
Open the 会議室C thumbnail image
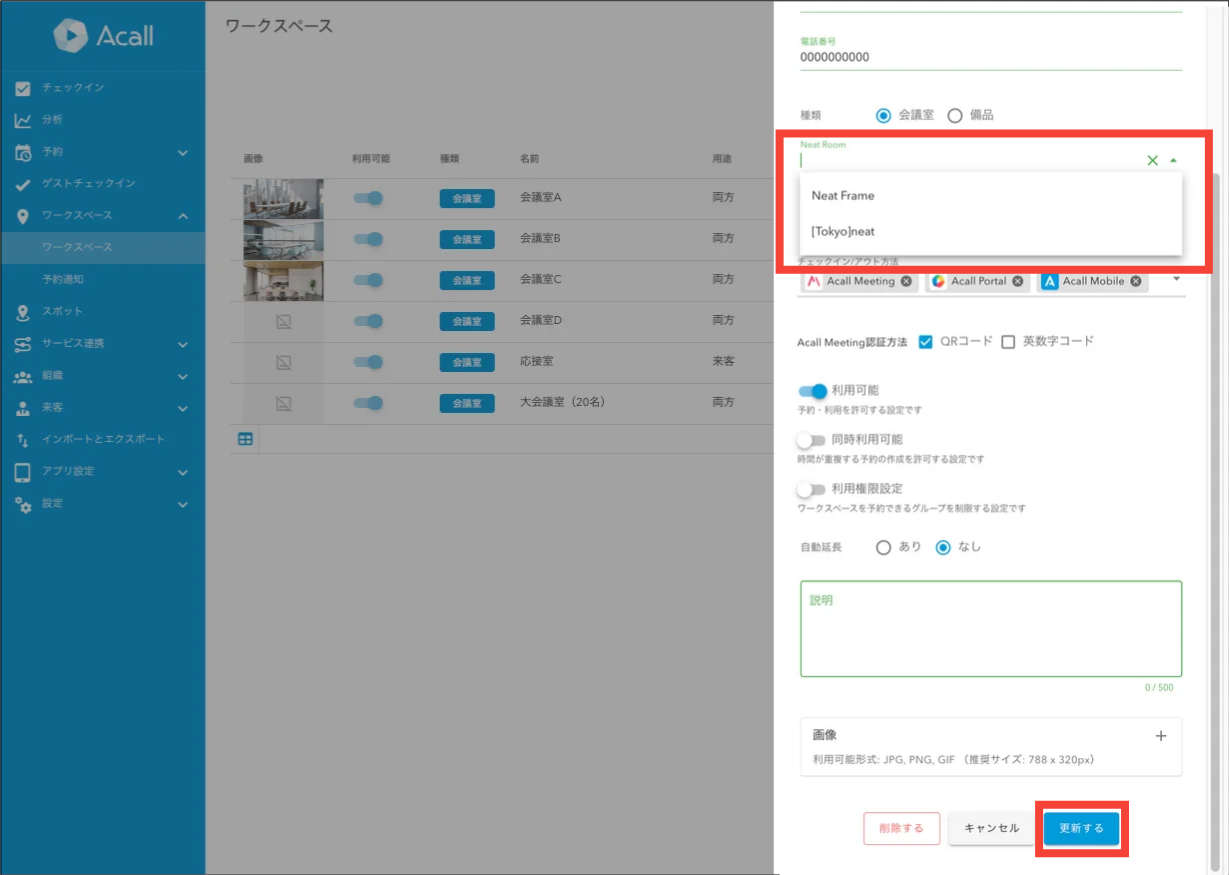(x=283, y=281)
